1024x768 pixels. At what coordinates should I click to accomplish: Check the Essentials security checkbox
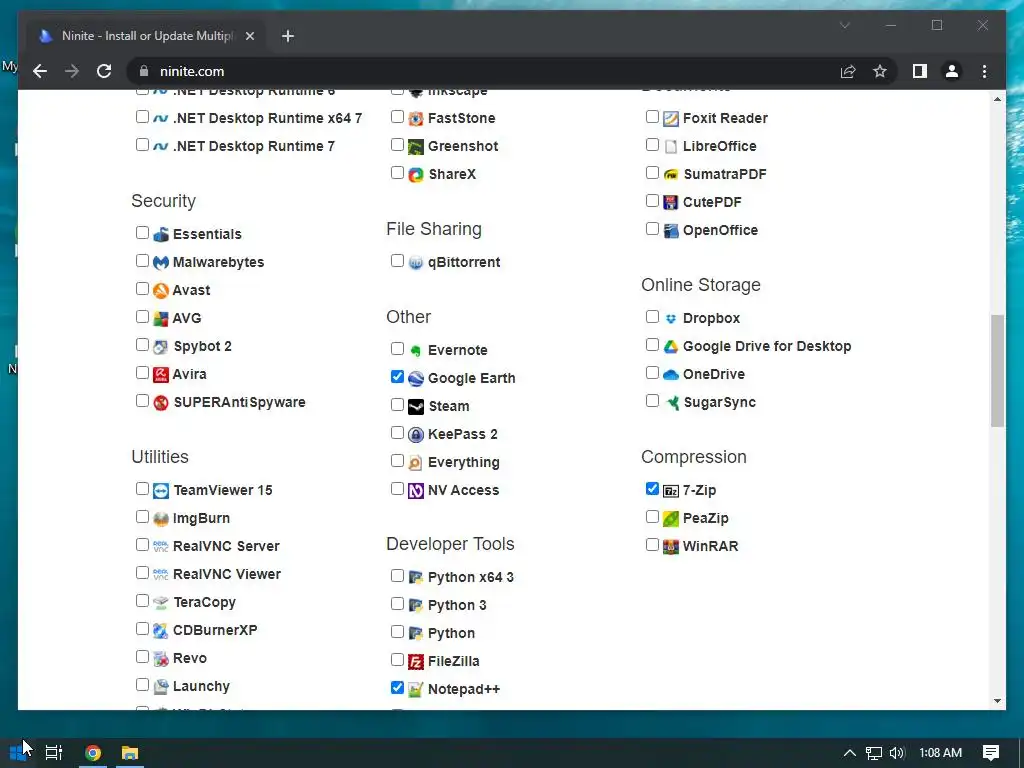(x=142, y=232)
